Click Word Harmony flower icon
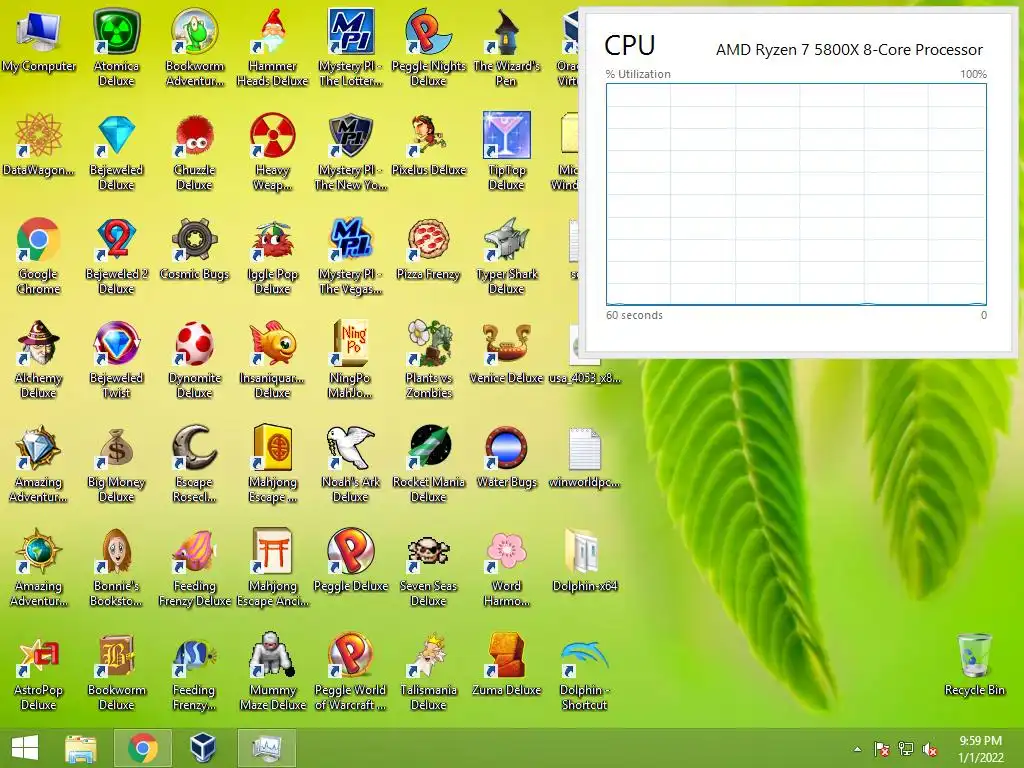The image size is (1024, 768). 506,552
